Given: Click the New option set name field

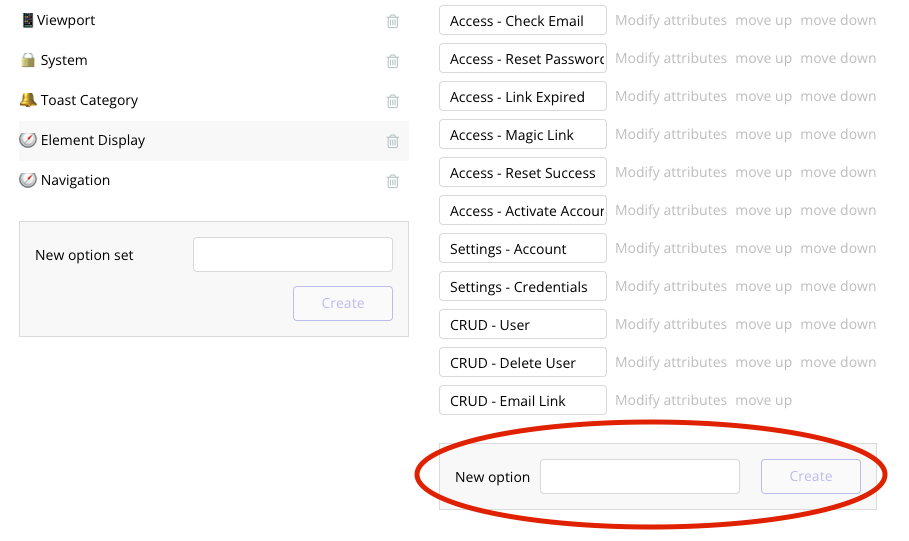Looking at the screenshot, I should [x=292, y=255].
